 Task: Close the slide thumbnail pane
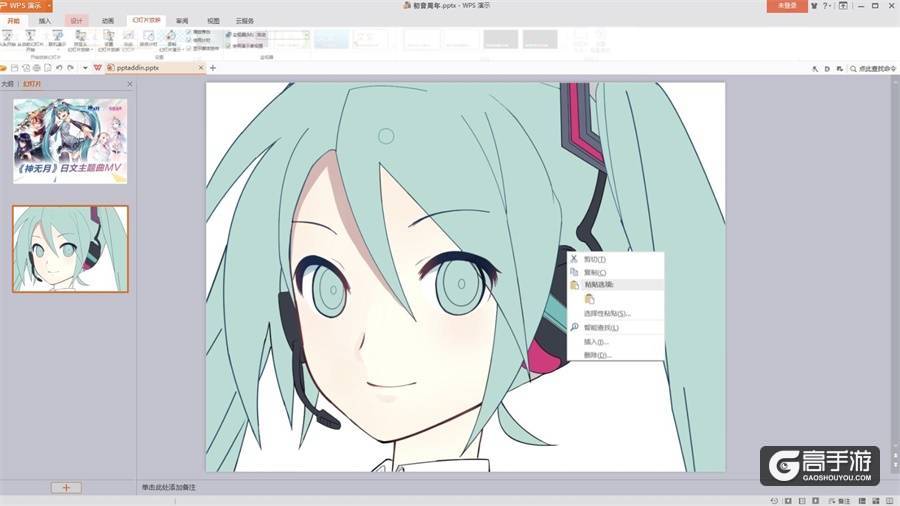[x=130, y=84]
